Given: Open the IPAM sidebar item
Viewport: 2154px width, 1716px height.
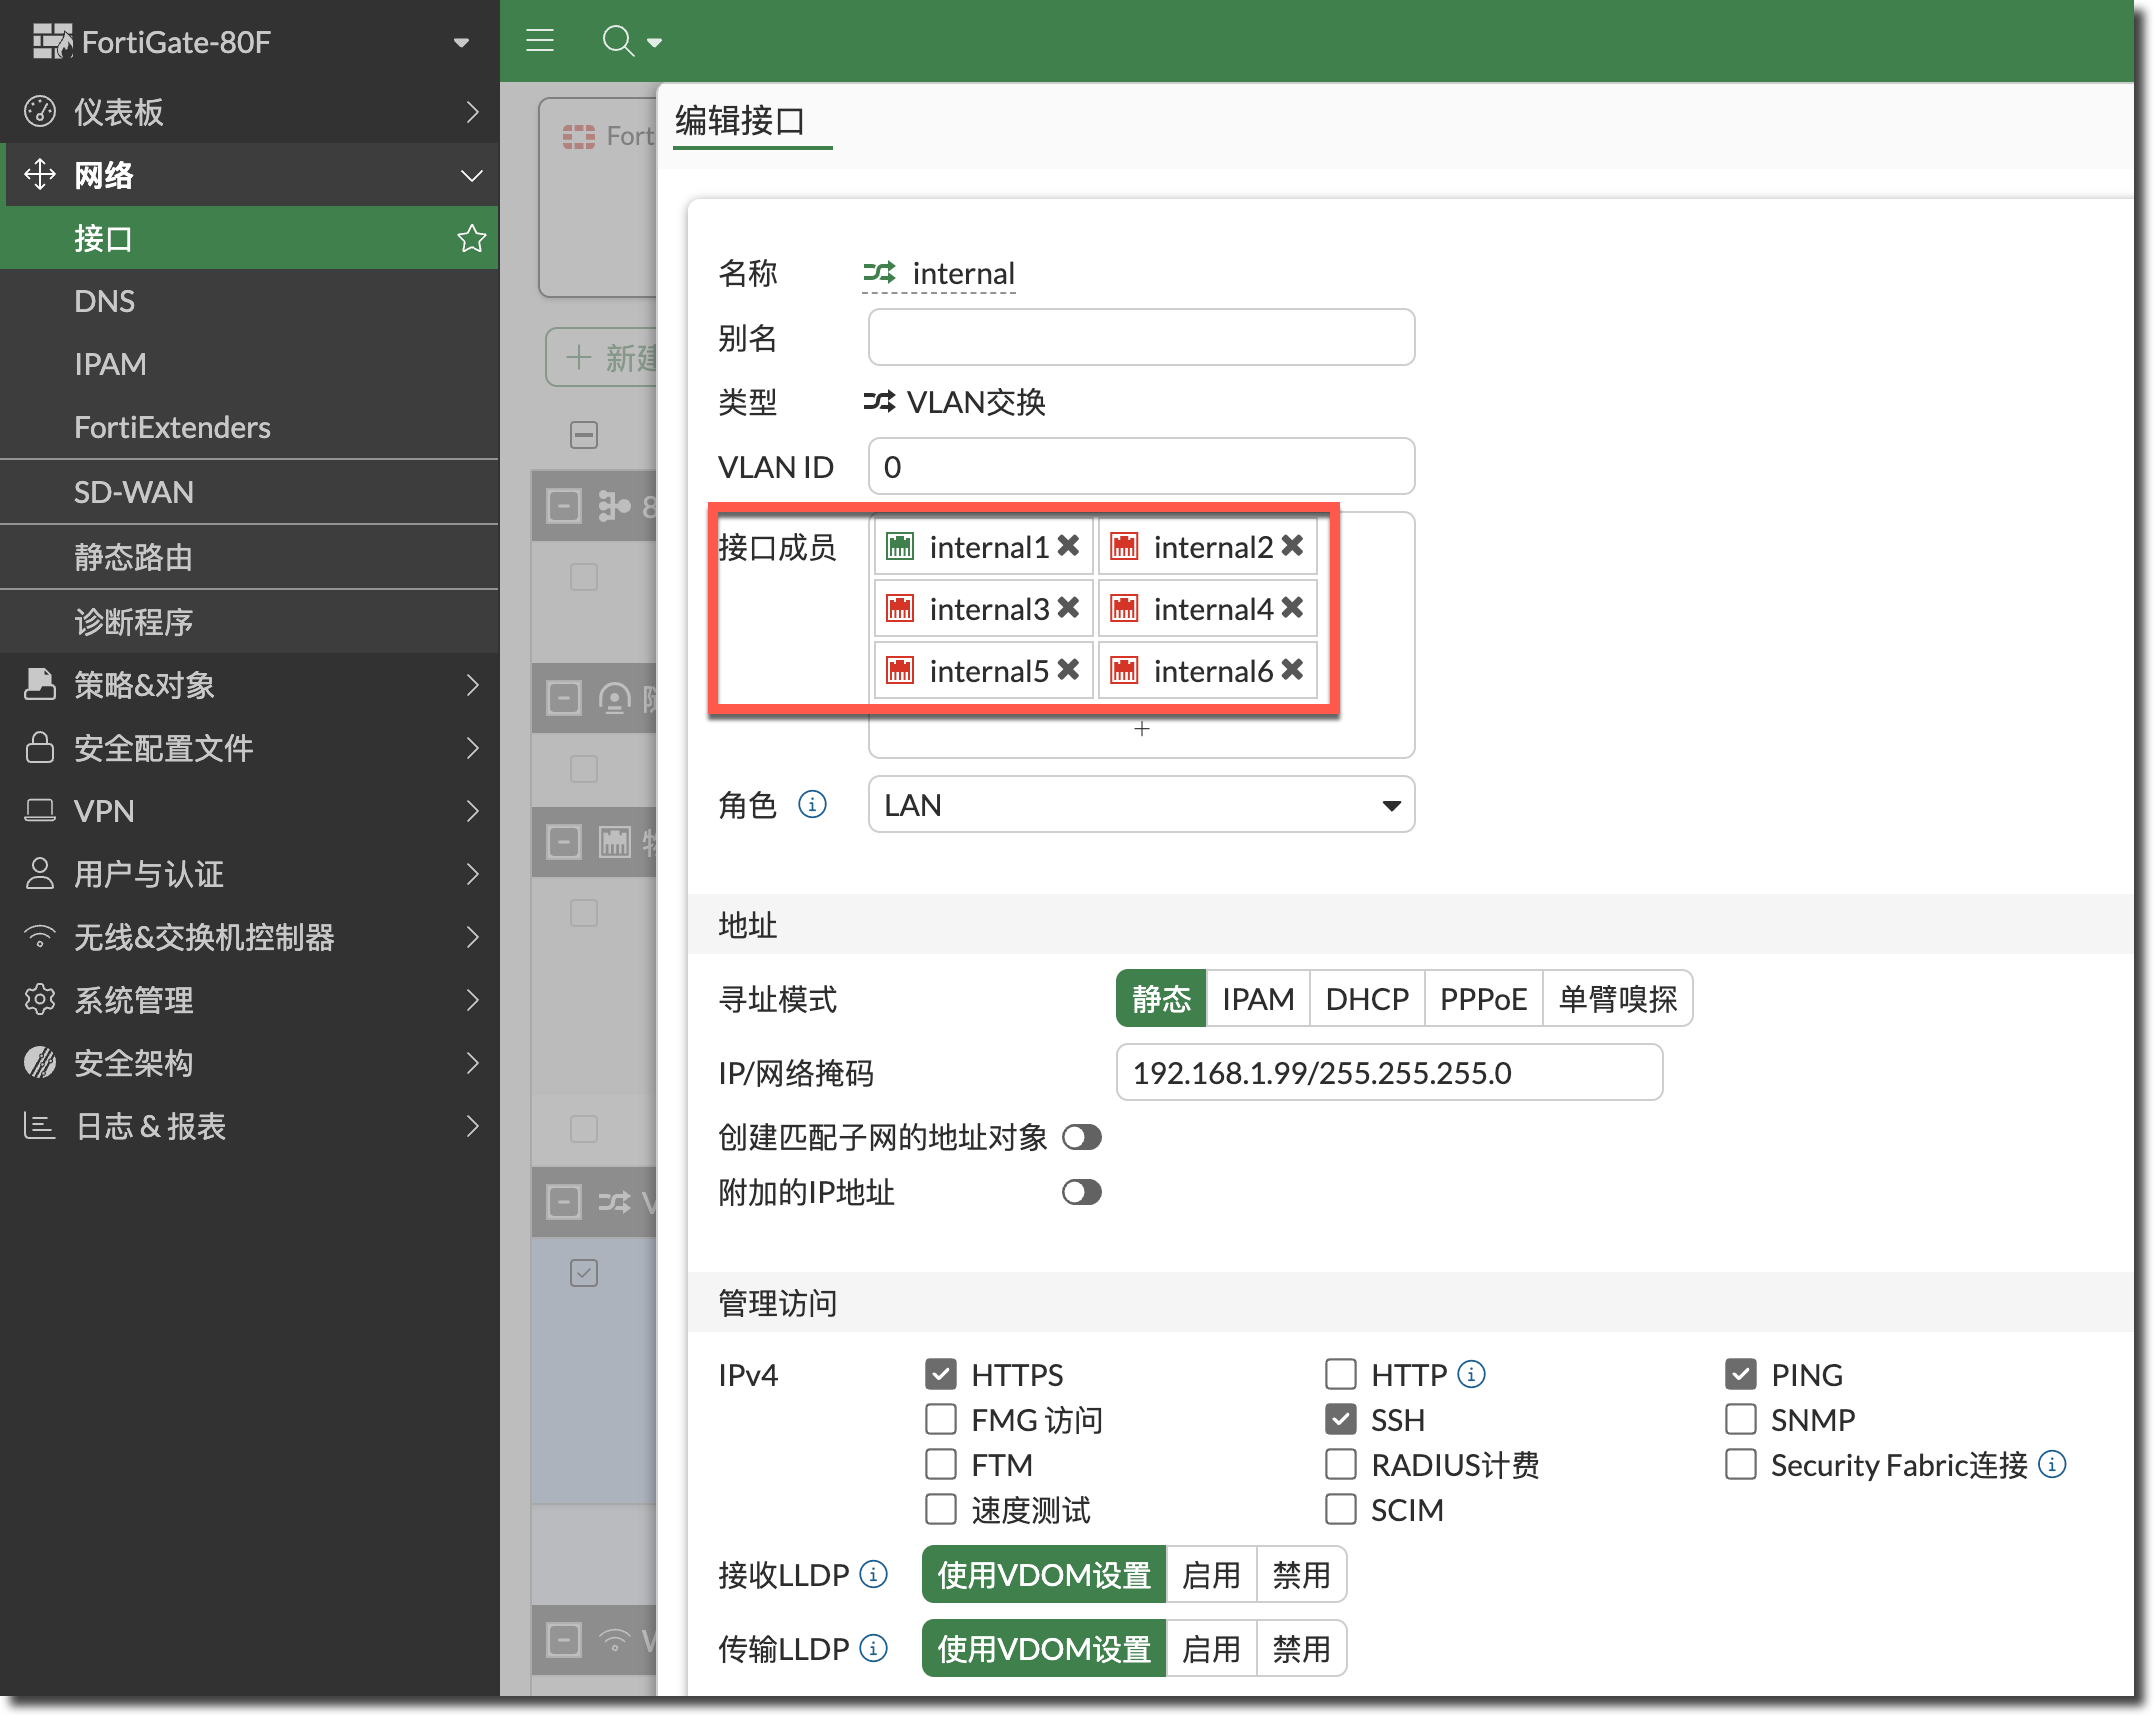Looking at the screenshot, I should point(249,364).
